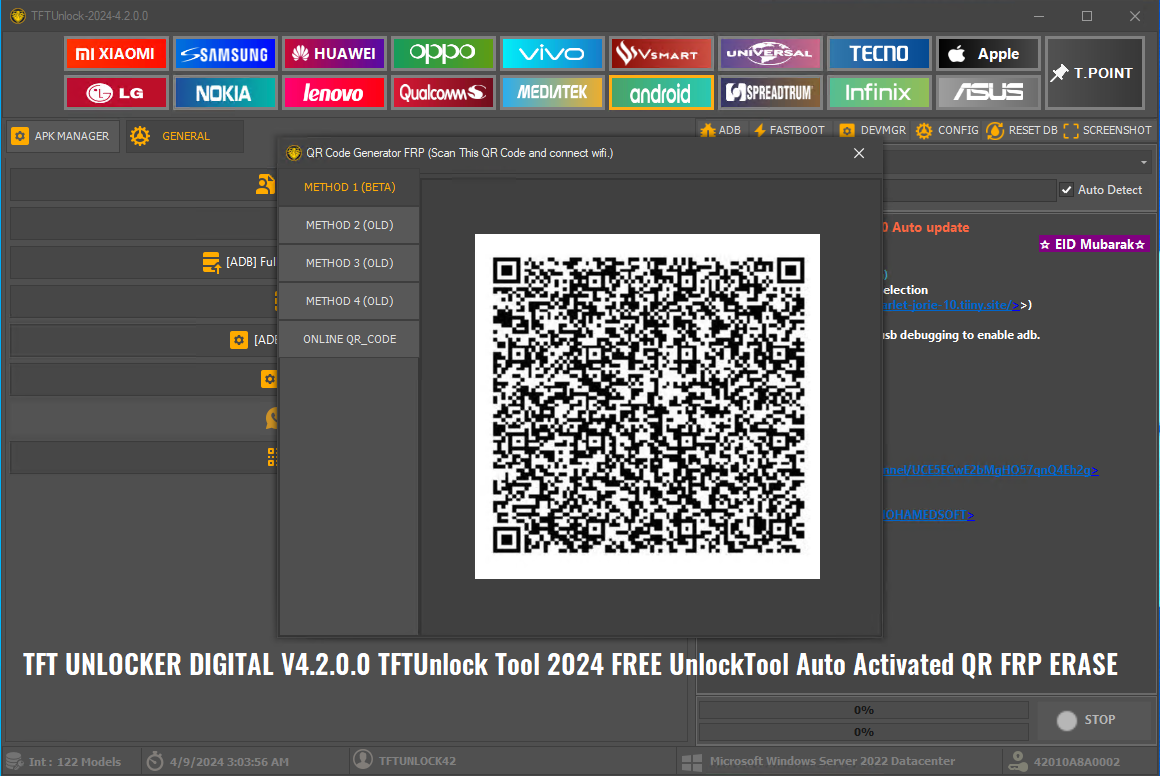Image resolution: width=1160 pixels, height=776 pixels.
Task: Click the [ADB] Full button row
Action: pos(144,262)
